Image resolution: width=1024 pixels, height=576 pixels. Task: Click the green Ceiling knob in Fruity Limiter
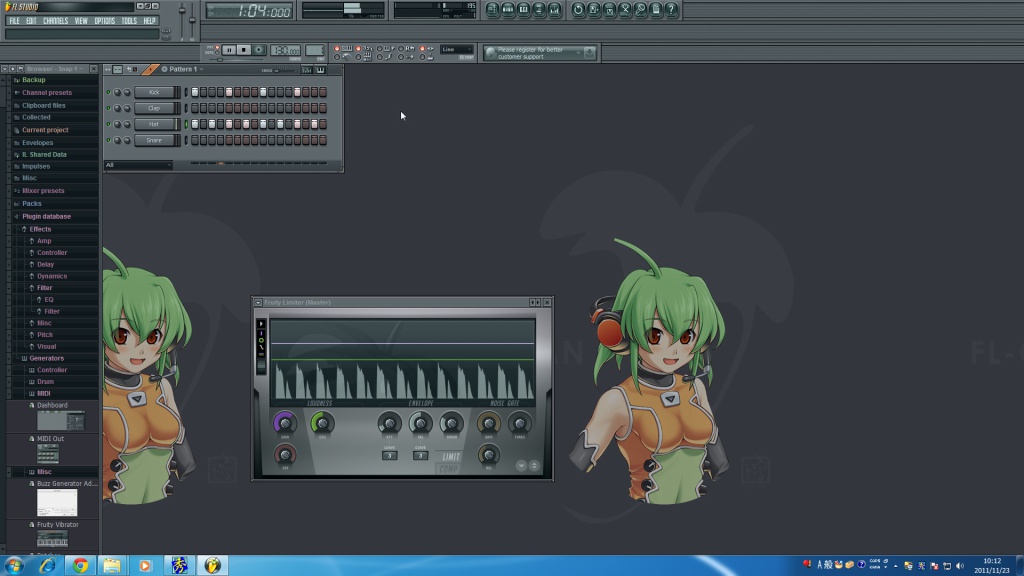click(x=322, y=423)
